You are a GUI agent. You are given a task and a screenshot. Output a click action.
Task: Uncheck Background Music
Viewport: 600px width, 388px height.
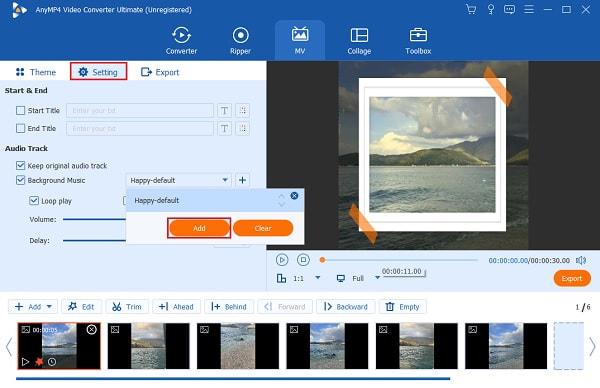[x=20, y=180]
